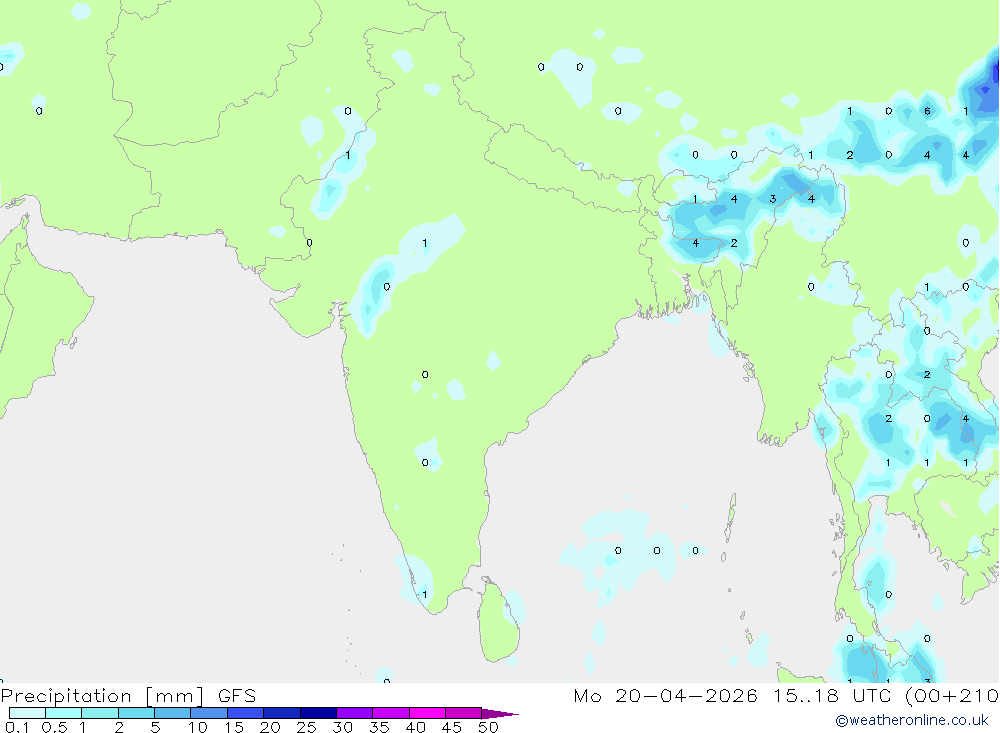The height and width of the screenshot is (733, 1000).
Task: Pick the 0.5–1 mm legend swatch
Action: (63, 713)
